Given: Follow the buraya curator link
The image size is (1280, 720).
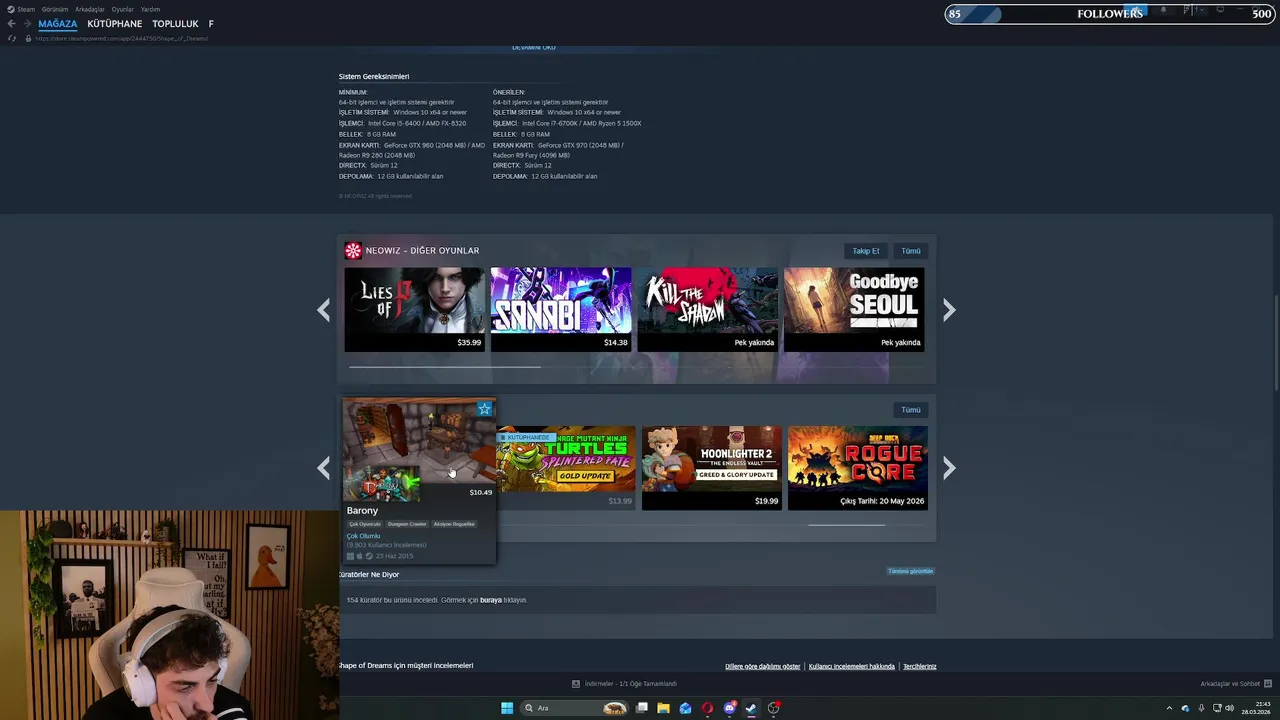Looking at the screenshot, I should [491, 600].
